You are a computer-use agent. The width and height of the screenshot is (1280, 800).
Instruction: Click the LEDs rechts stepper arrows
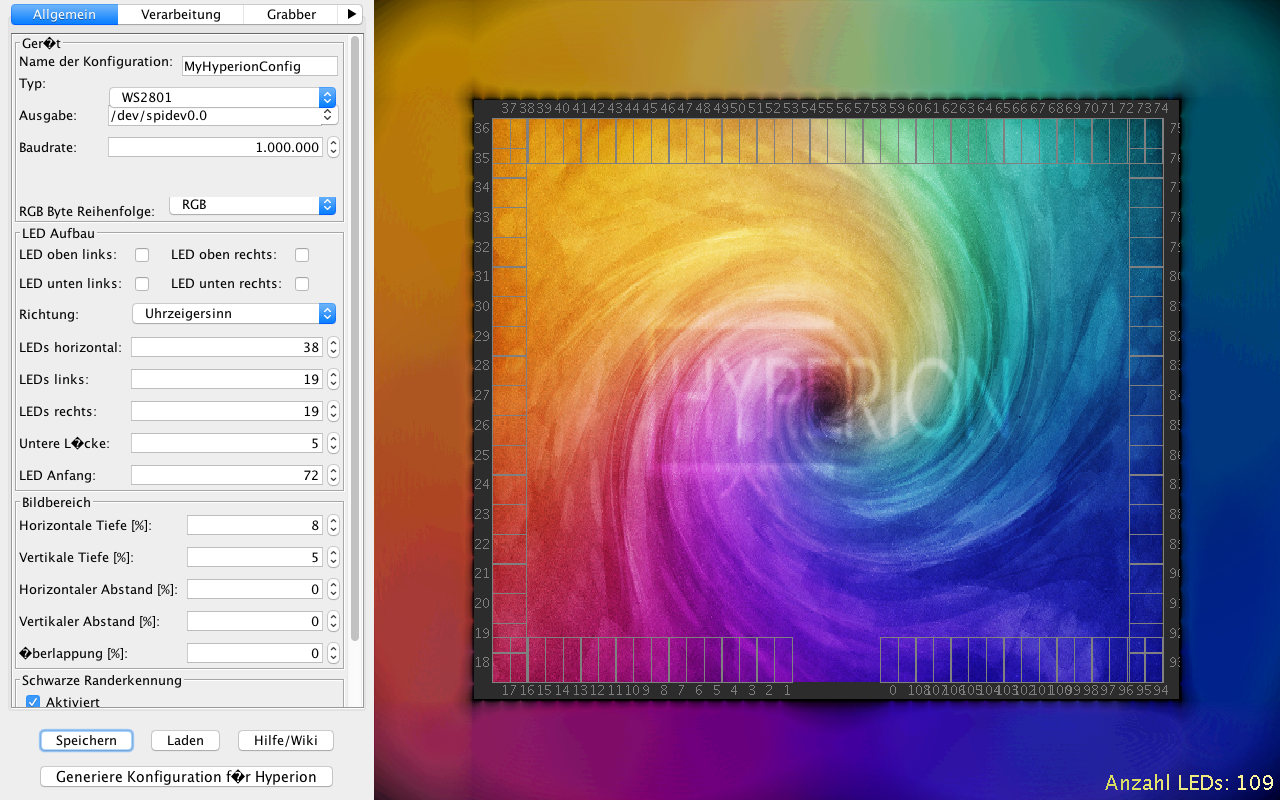click(333, 411)
